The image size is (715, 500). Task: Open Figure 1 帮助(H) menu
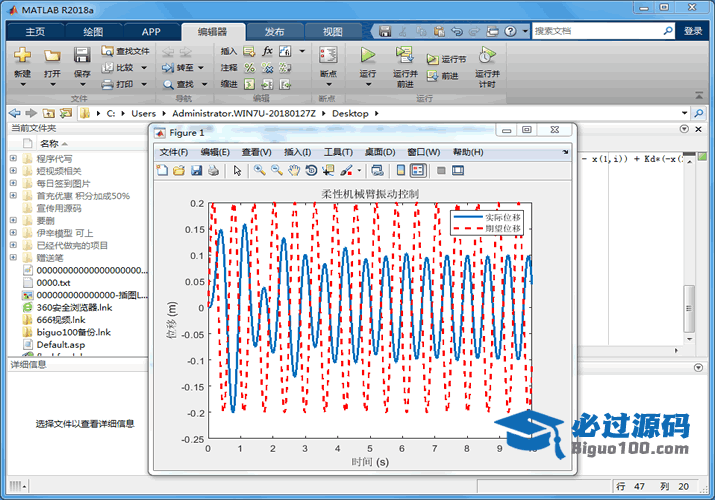(x=468, y=152)
